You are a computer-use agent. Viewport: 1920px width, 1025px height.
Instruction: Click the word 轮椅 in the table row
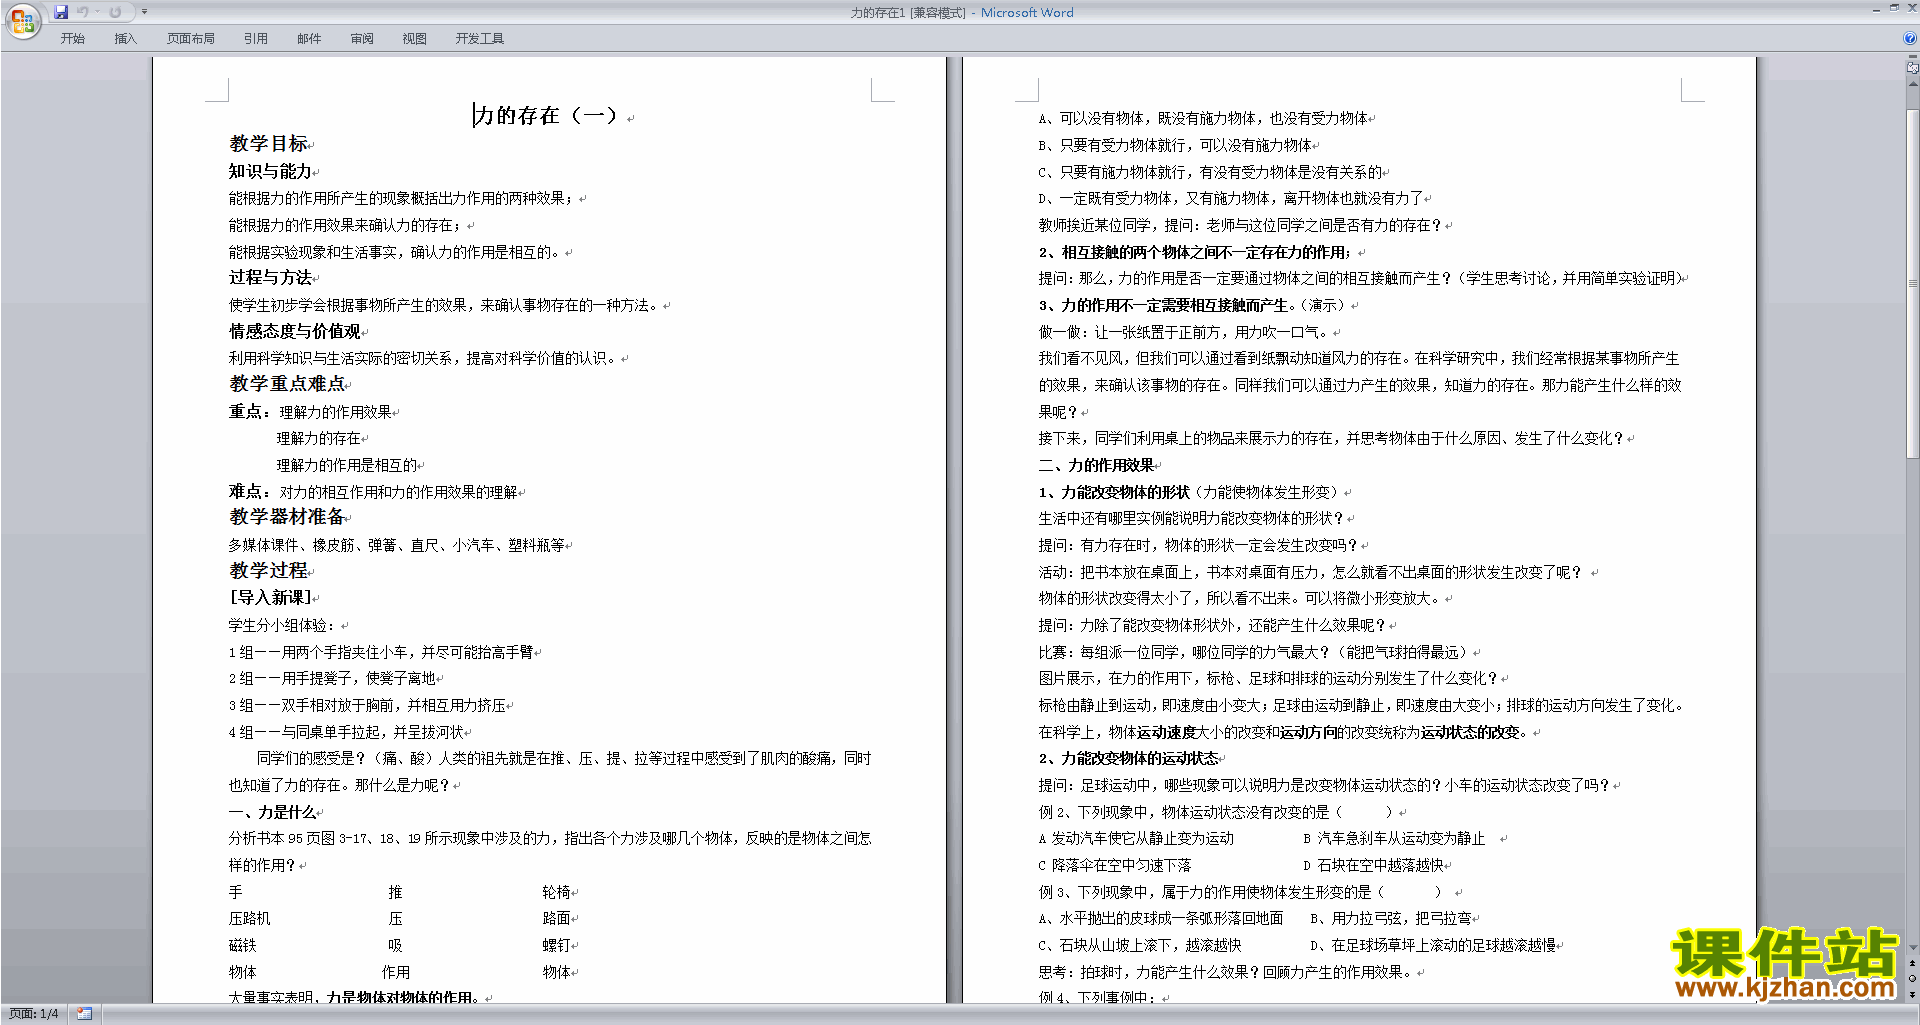tap(556, 892)
